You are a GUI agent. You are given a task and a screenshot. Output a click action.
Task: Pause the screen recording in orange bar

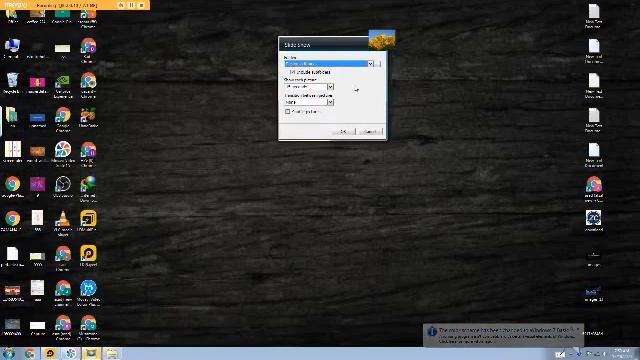[131, 5]
